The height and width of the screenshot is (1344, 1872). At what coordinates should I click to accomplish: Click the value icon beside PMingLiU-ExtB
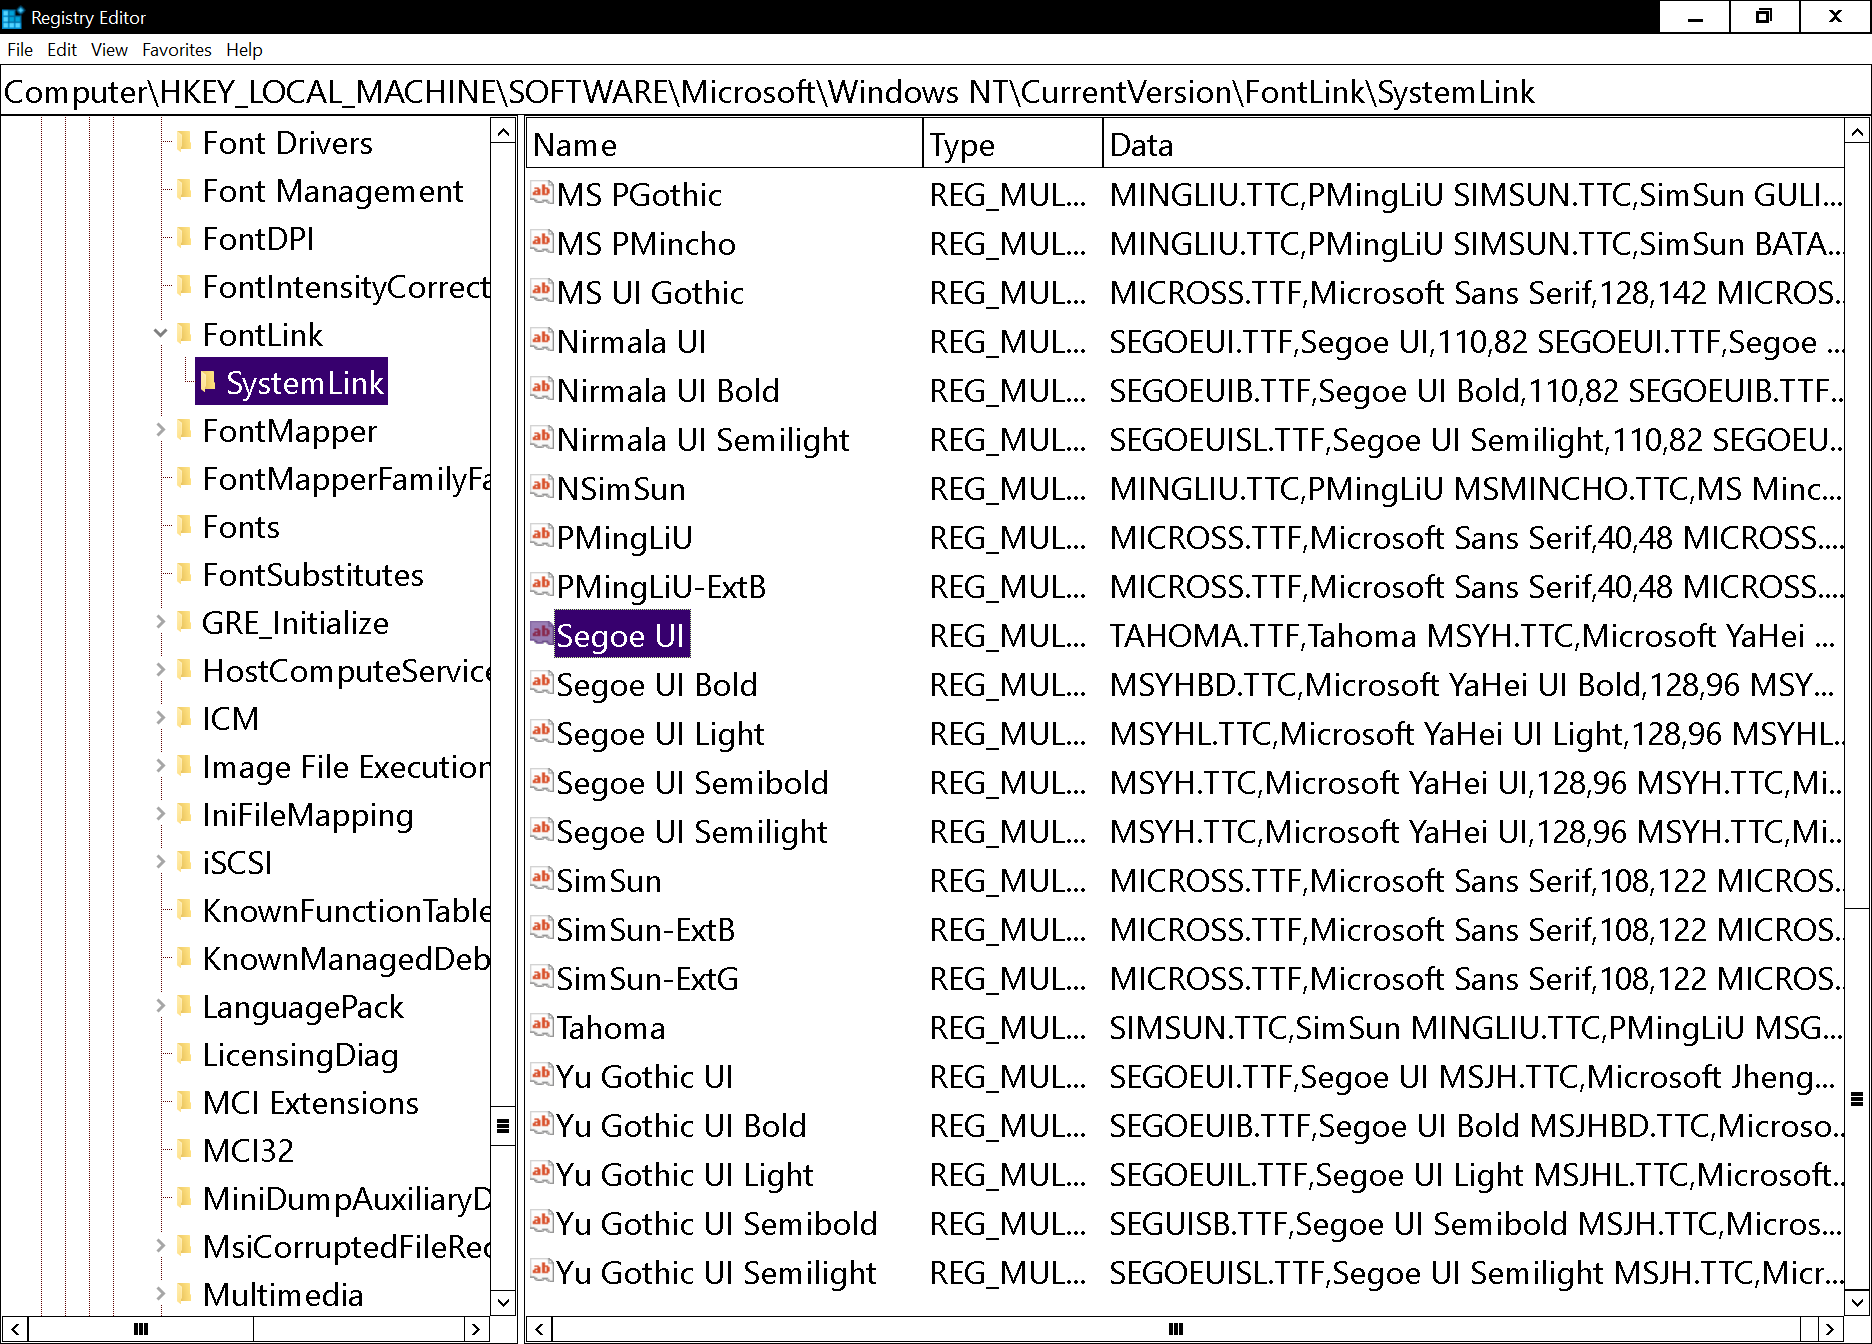click(x=541, y=585)
